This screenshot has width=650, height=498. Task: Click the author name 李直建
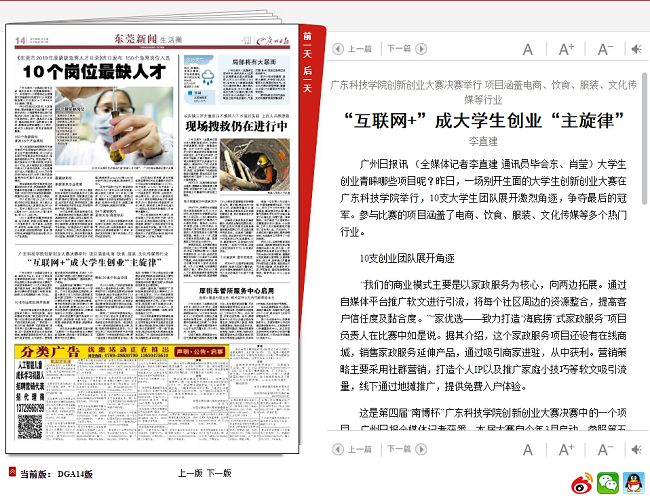[x=483, y=141]
